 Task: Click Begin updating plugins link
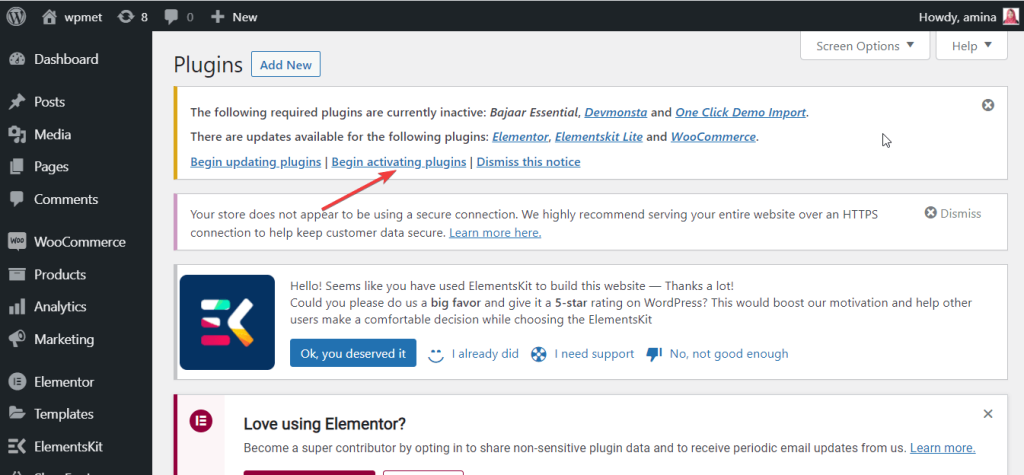pyautogui.click(x=255, y=161)
